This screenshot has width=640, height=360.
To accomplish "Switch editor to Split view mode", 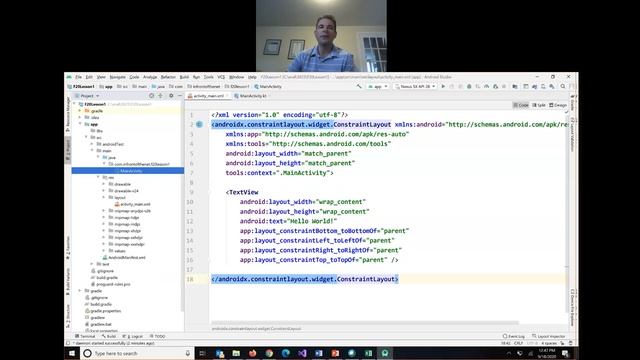I will pos(539,105).
